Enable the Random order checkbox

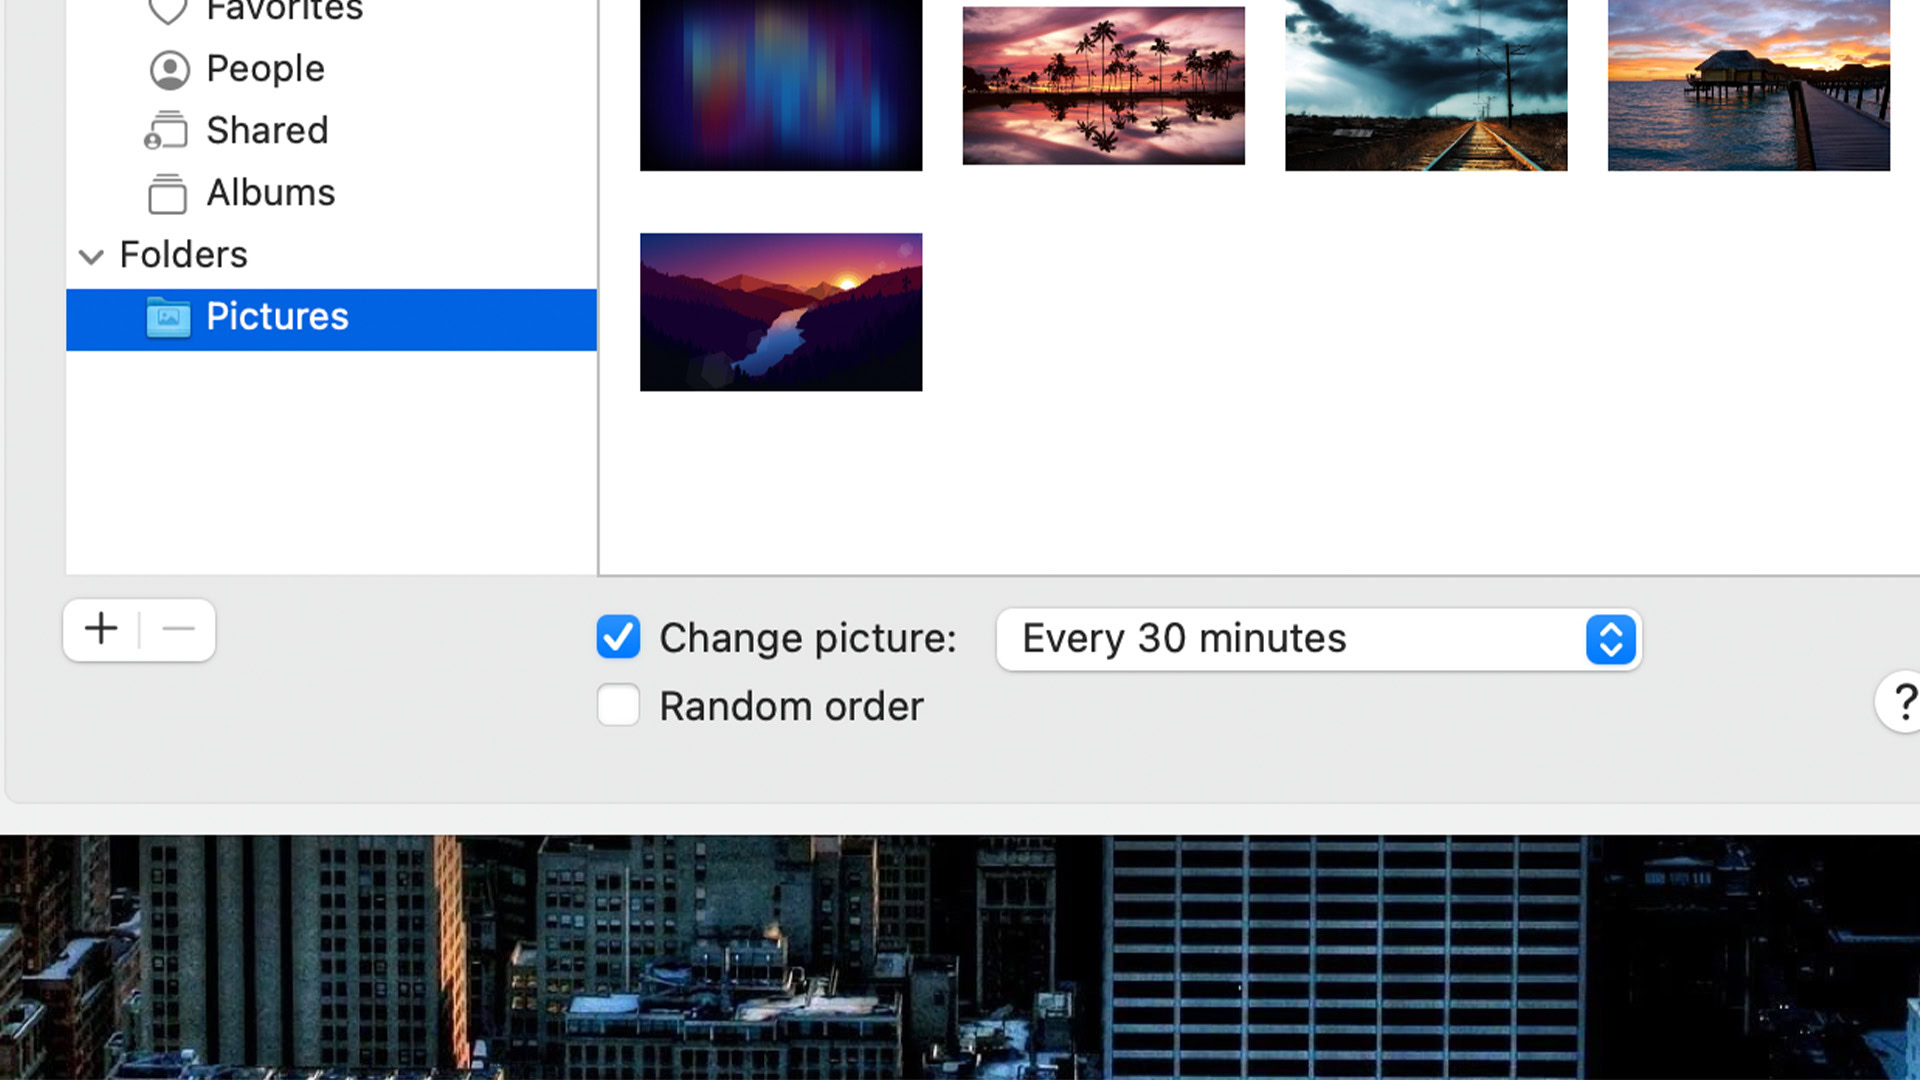tap(618, 706)
